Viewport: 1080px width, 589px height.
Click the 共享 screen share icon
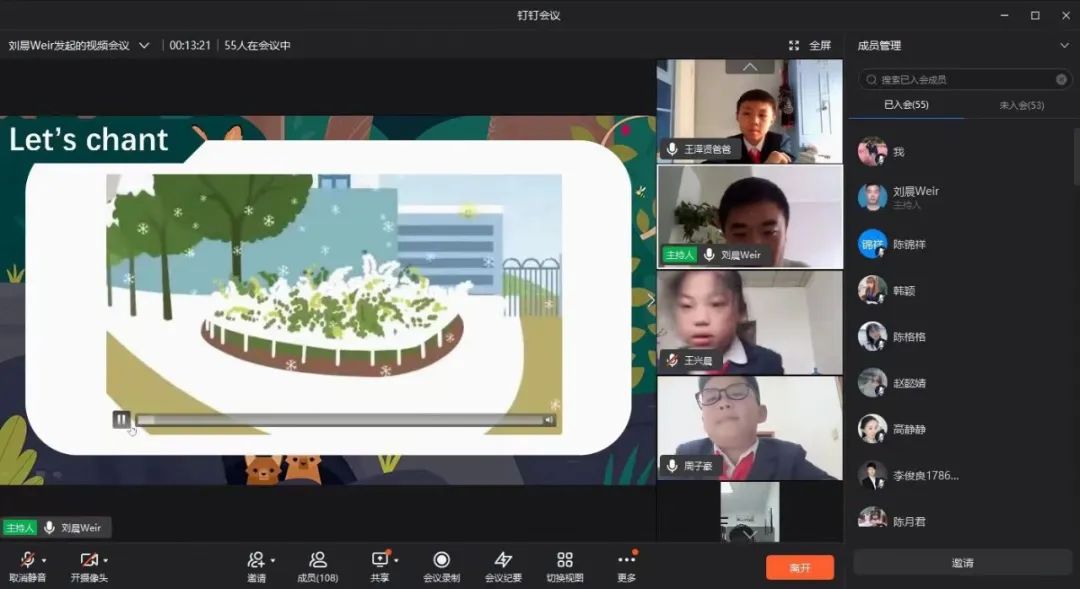coord(380,561)
